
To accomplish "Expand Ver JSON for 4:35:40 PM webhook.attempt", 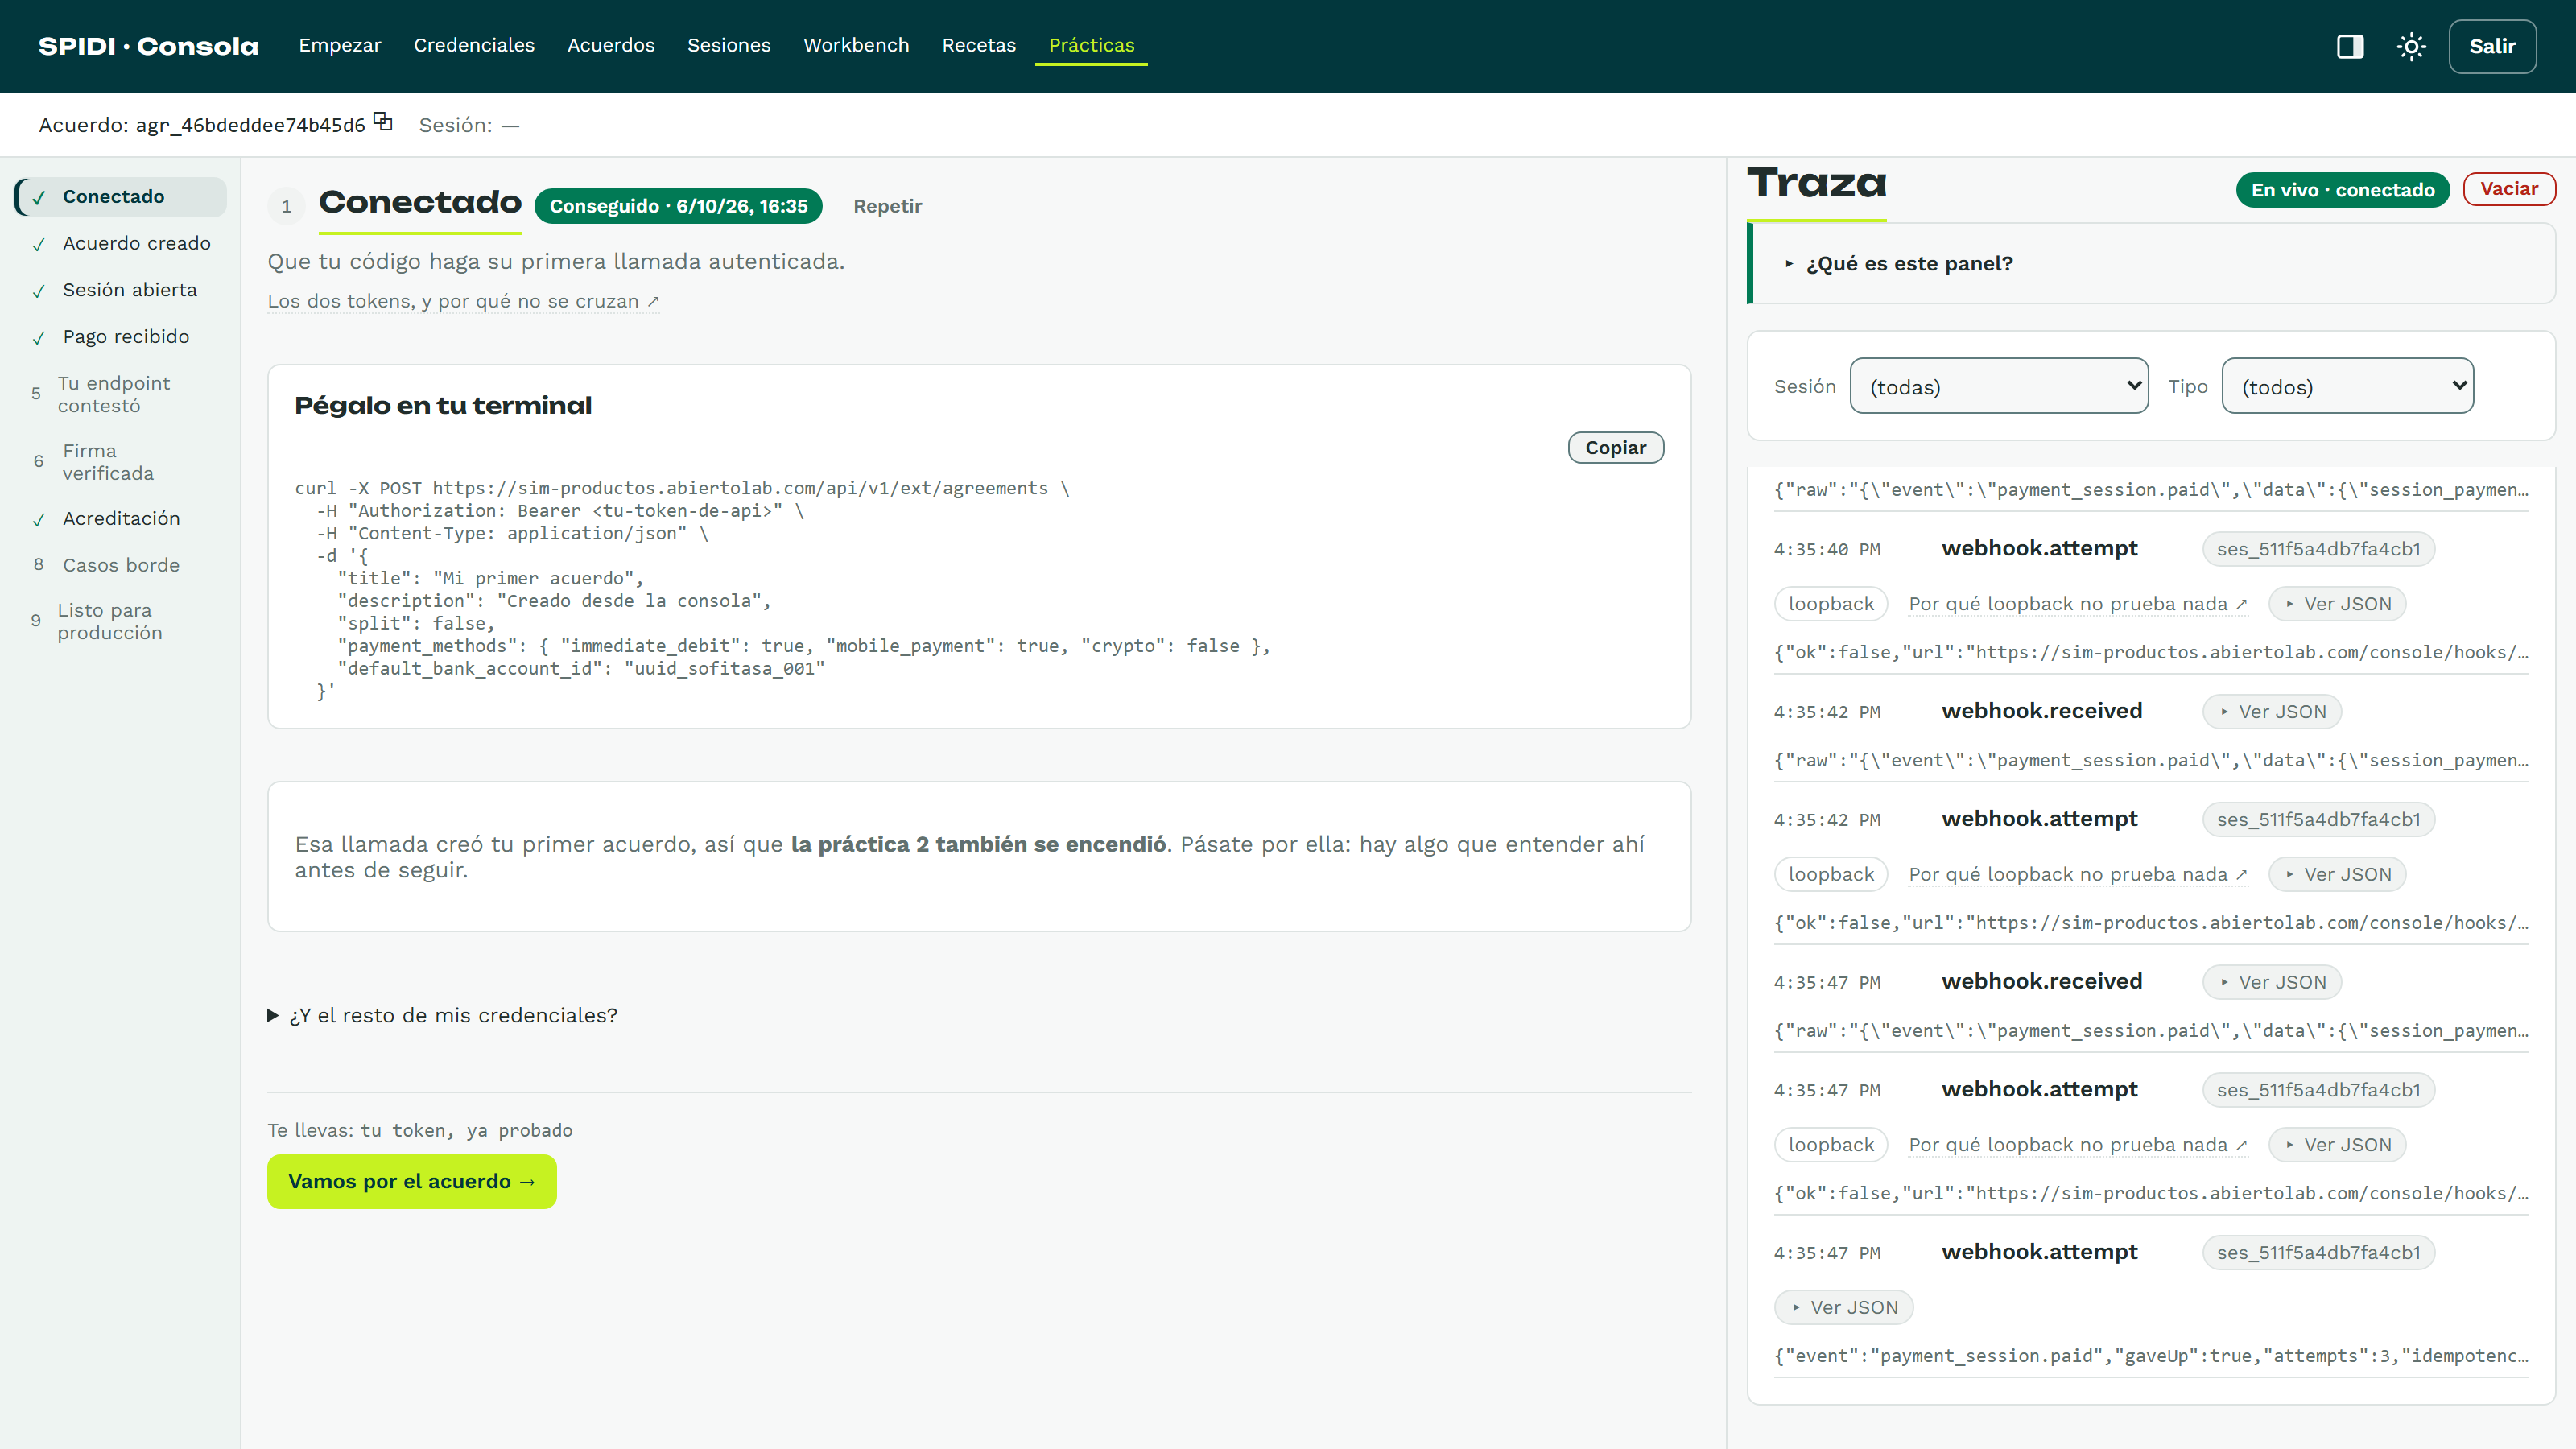I will pyautogui.click(x=2337, y=604).
